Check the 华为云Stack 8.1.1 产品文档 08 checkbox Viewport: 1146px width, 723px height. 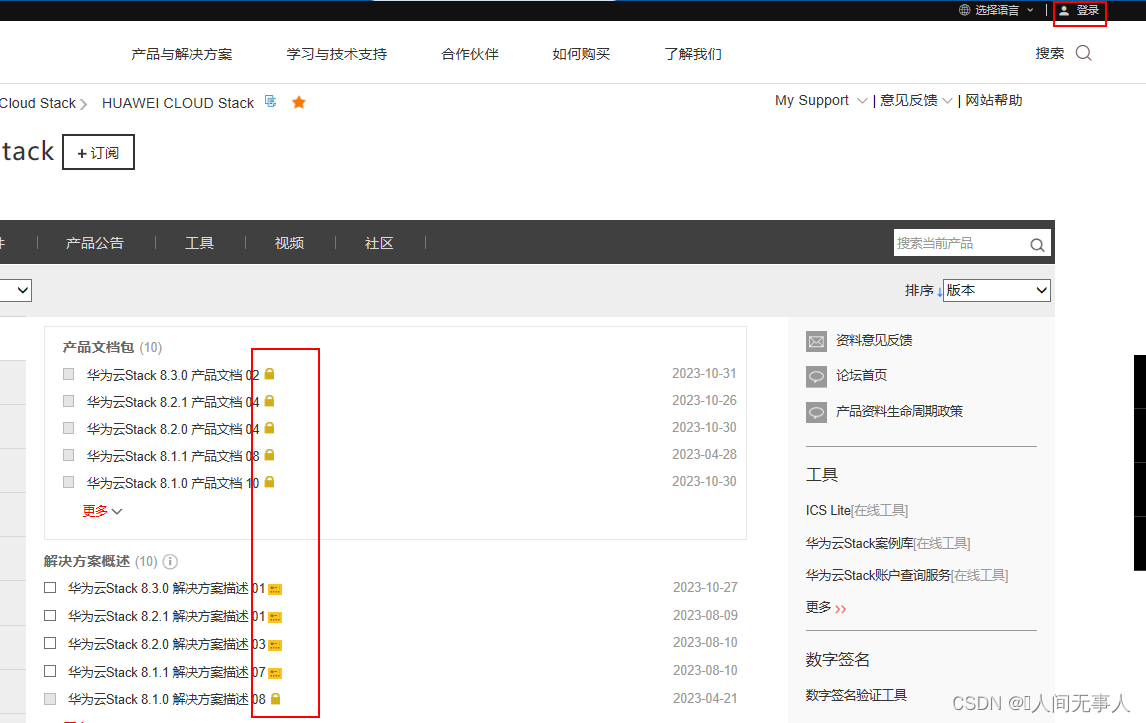click(69, 455)
